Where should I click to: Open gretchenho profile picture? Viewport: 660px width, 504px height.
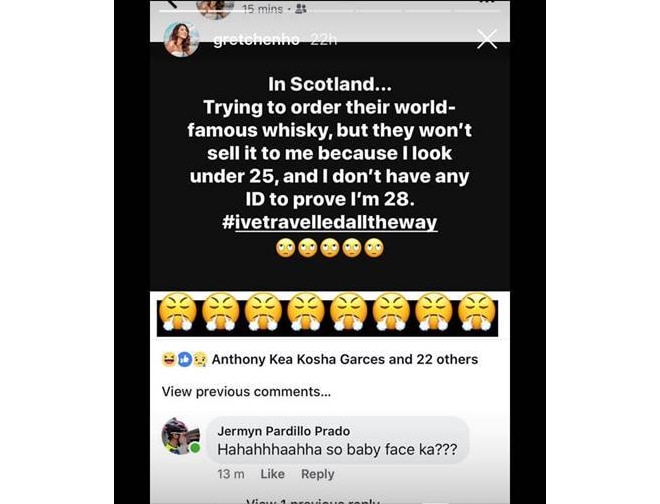coord(181,39)
